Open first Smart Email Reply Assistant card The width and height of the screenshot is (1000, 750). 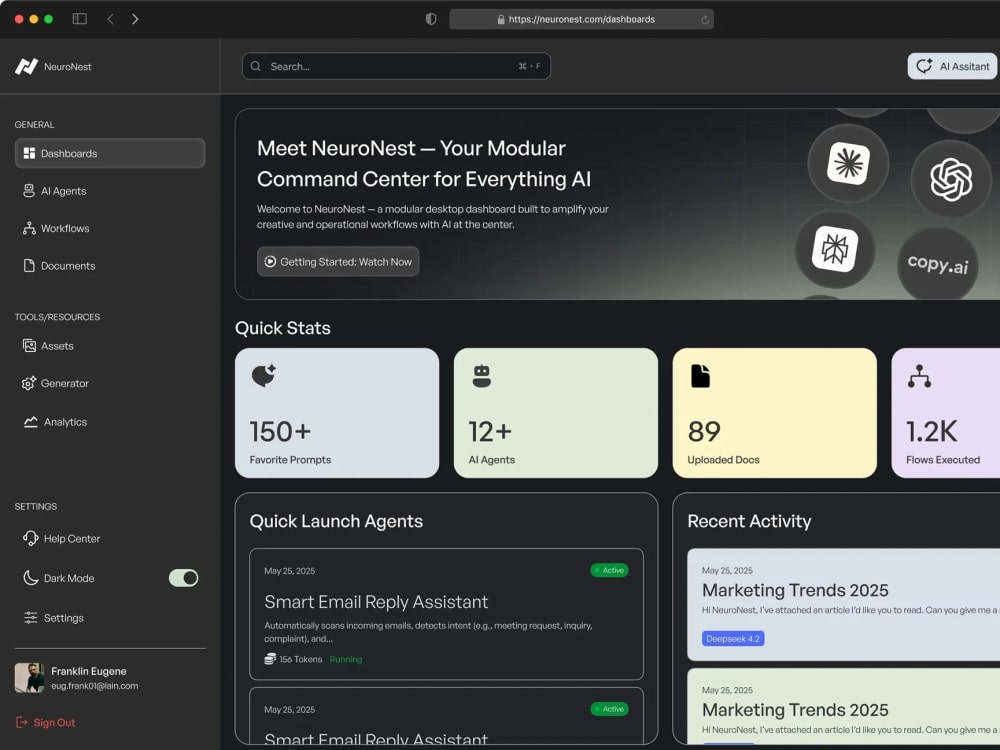pyautogui.click(x=446, y=614)
